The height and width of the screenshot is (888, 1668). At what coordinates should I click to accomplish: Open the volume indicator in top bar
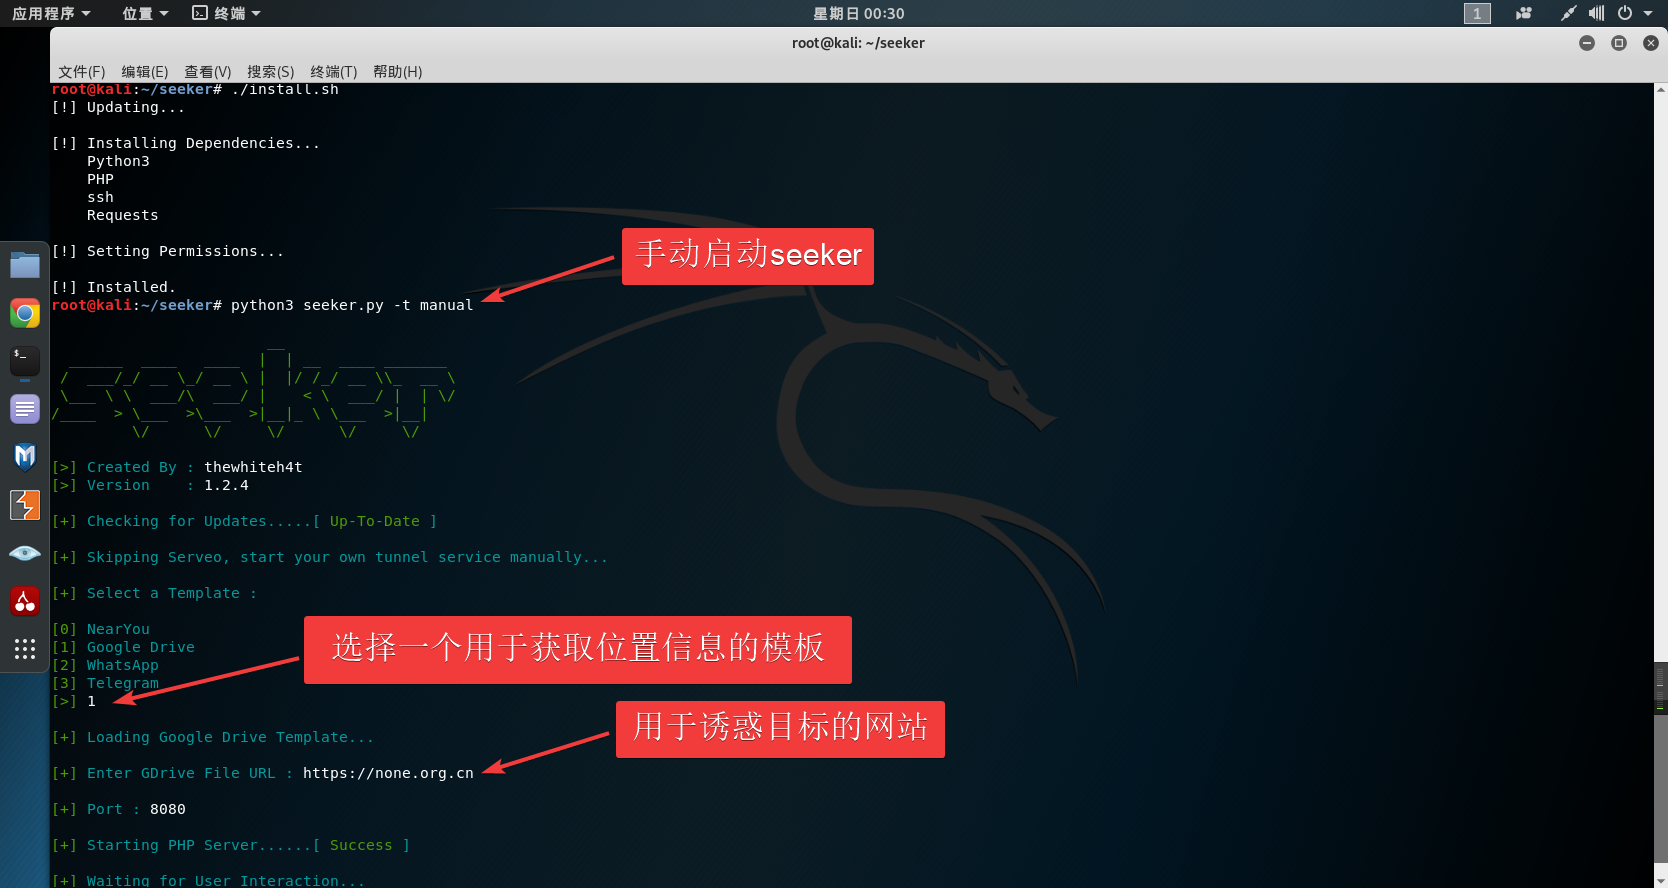(x=1596, y=13)
